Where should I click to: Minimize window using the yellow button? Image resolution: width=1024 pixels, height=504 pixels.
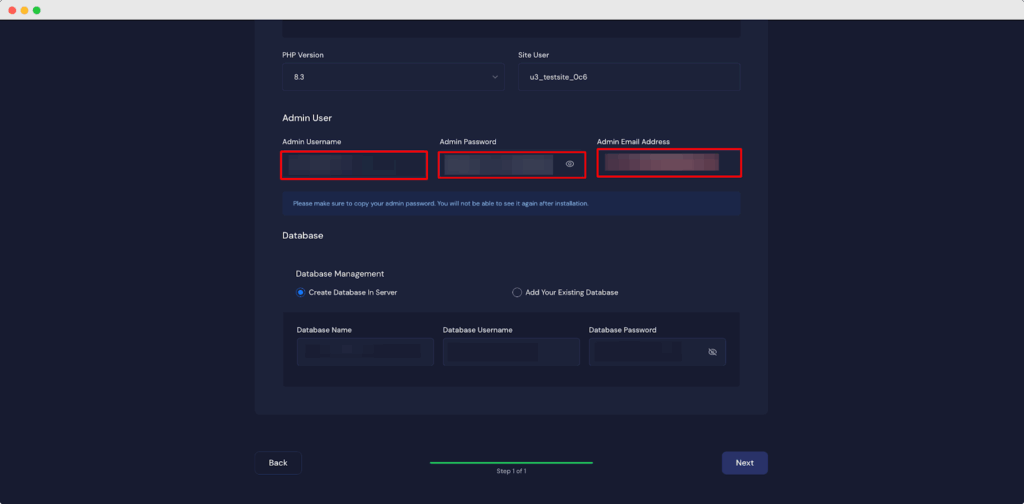(23, 10)
